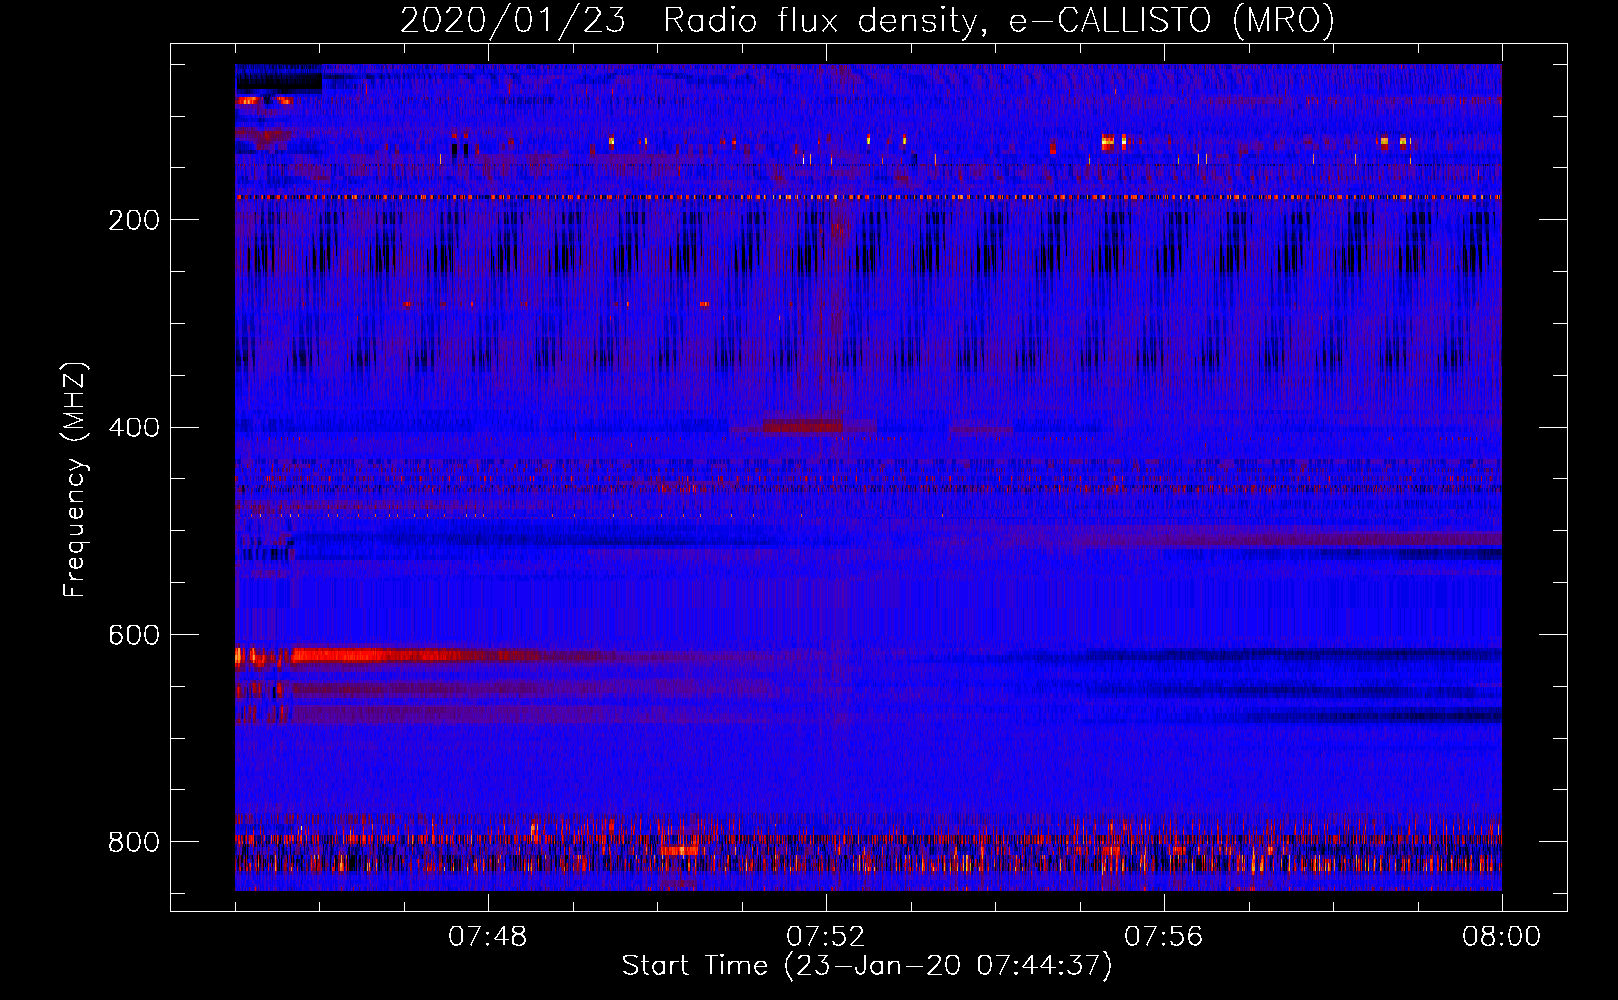Click the 400 frequency tick label
Viewport: 1618px width, 1000px height.
[x=134, y=428]
